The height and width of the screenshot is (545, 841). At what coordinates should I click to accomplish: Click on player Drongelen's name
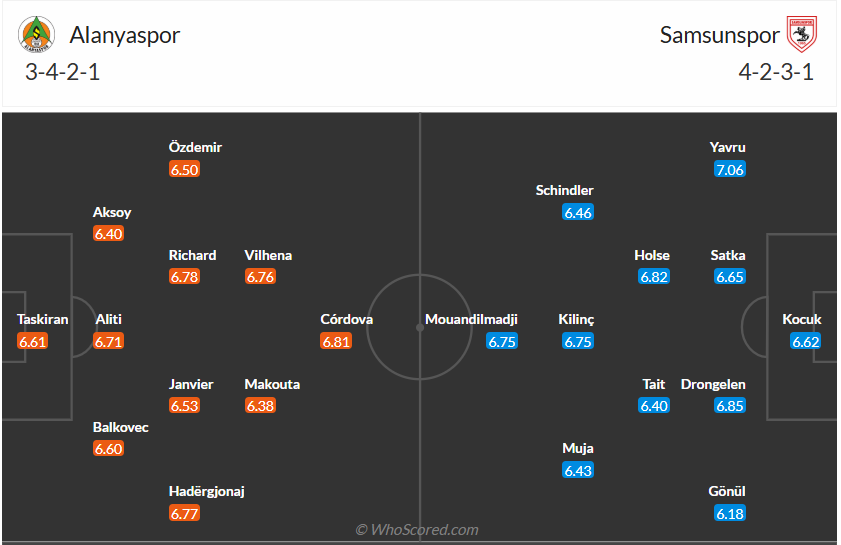pyautogui.click(x=713, y=384)
